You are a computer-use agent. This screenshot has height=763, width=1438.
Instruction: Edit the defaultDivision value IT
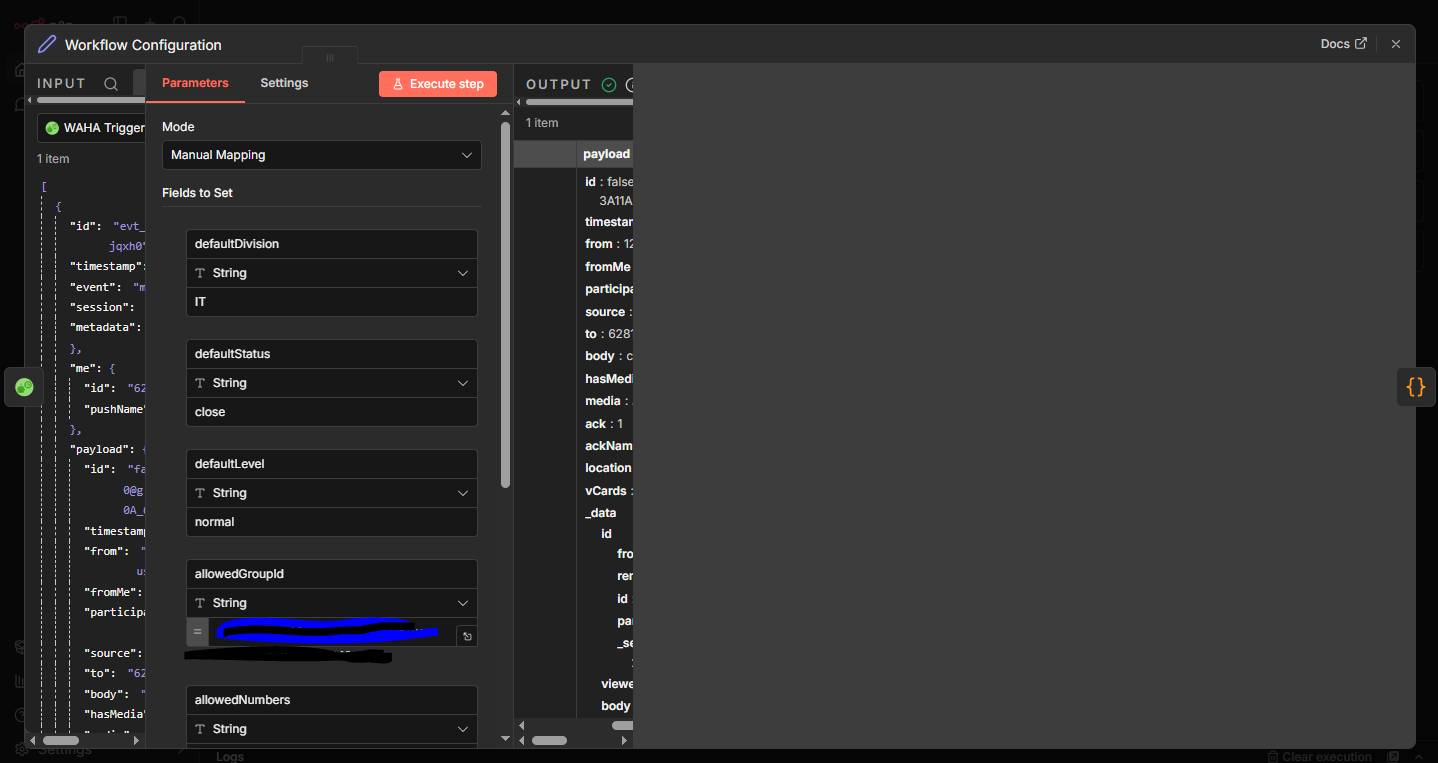coord(332,302)
